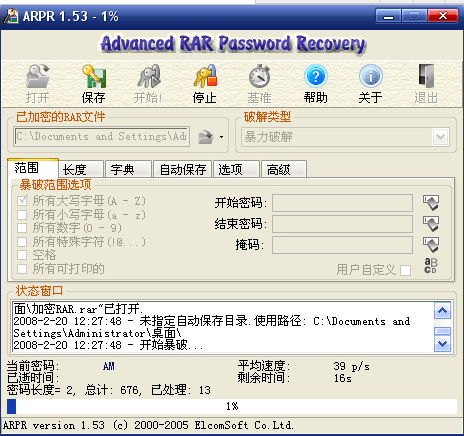Toggle 所有大写字母 (A - Z) checkbox
The width and height of the screenshot is (464, 436).
point(22,201)
